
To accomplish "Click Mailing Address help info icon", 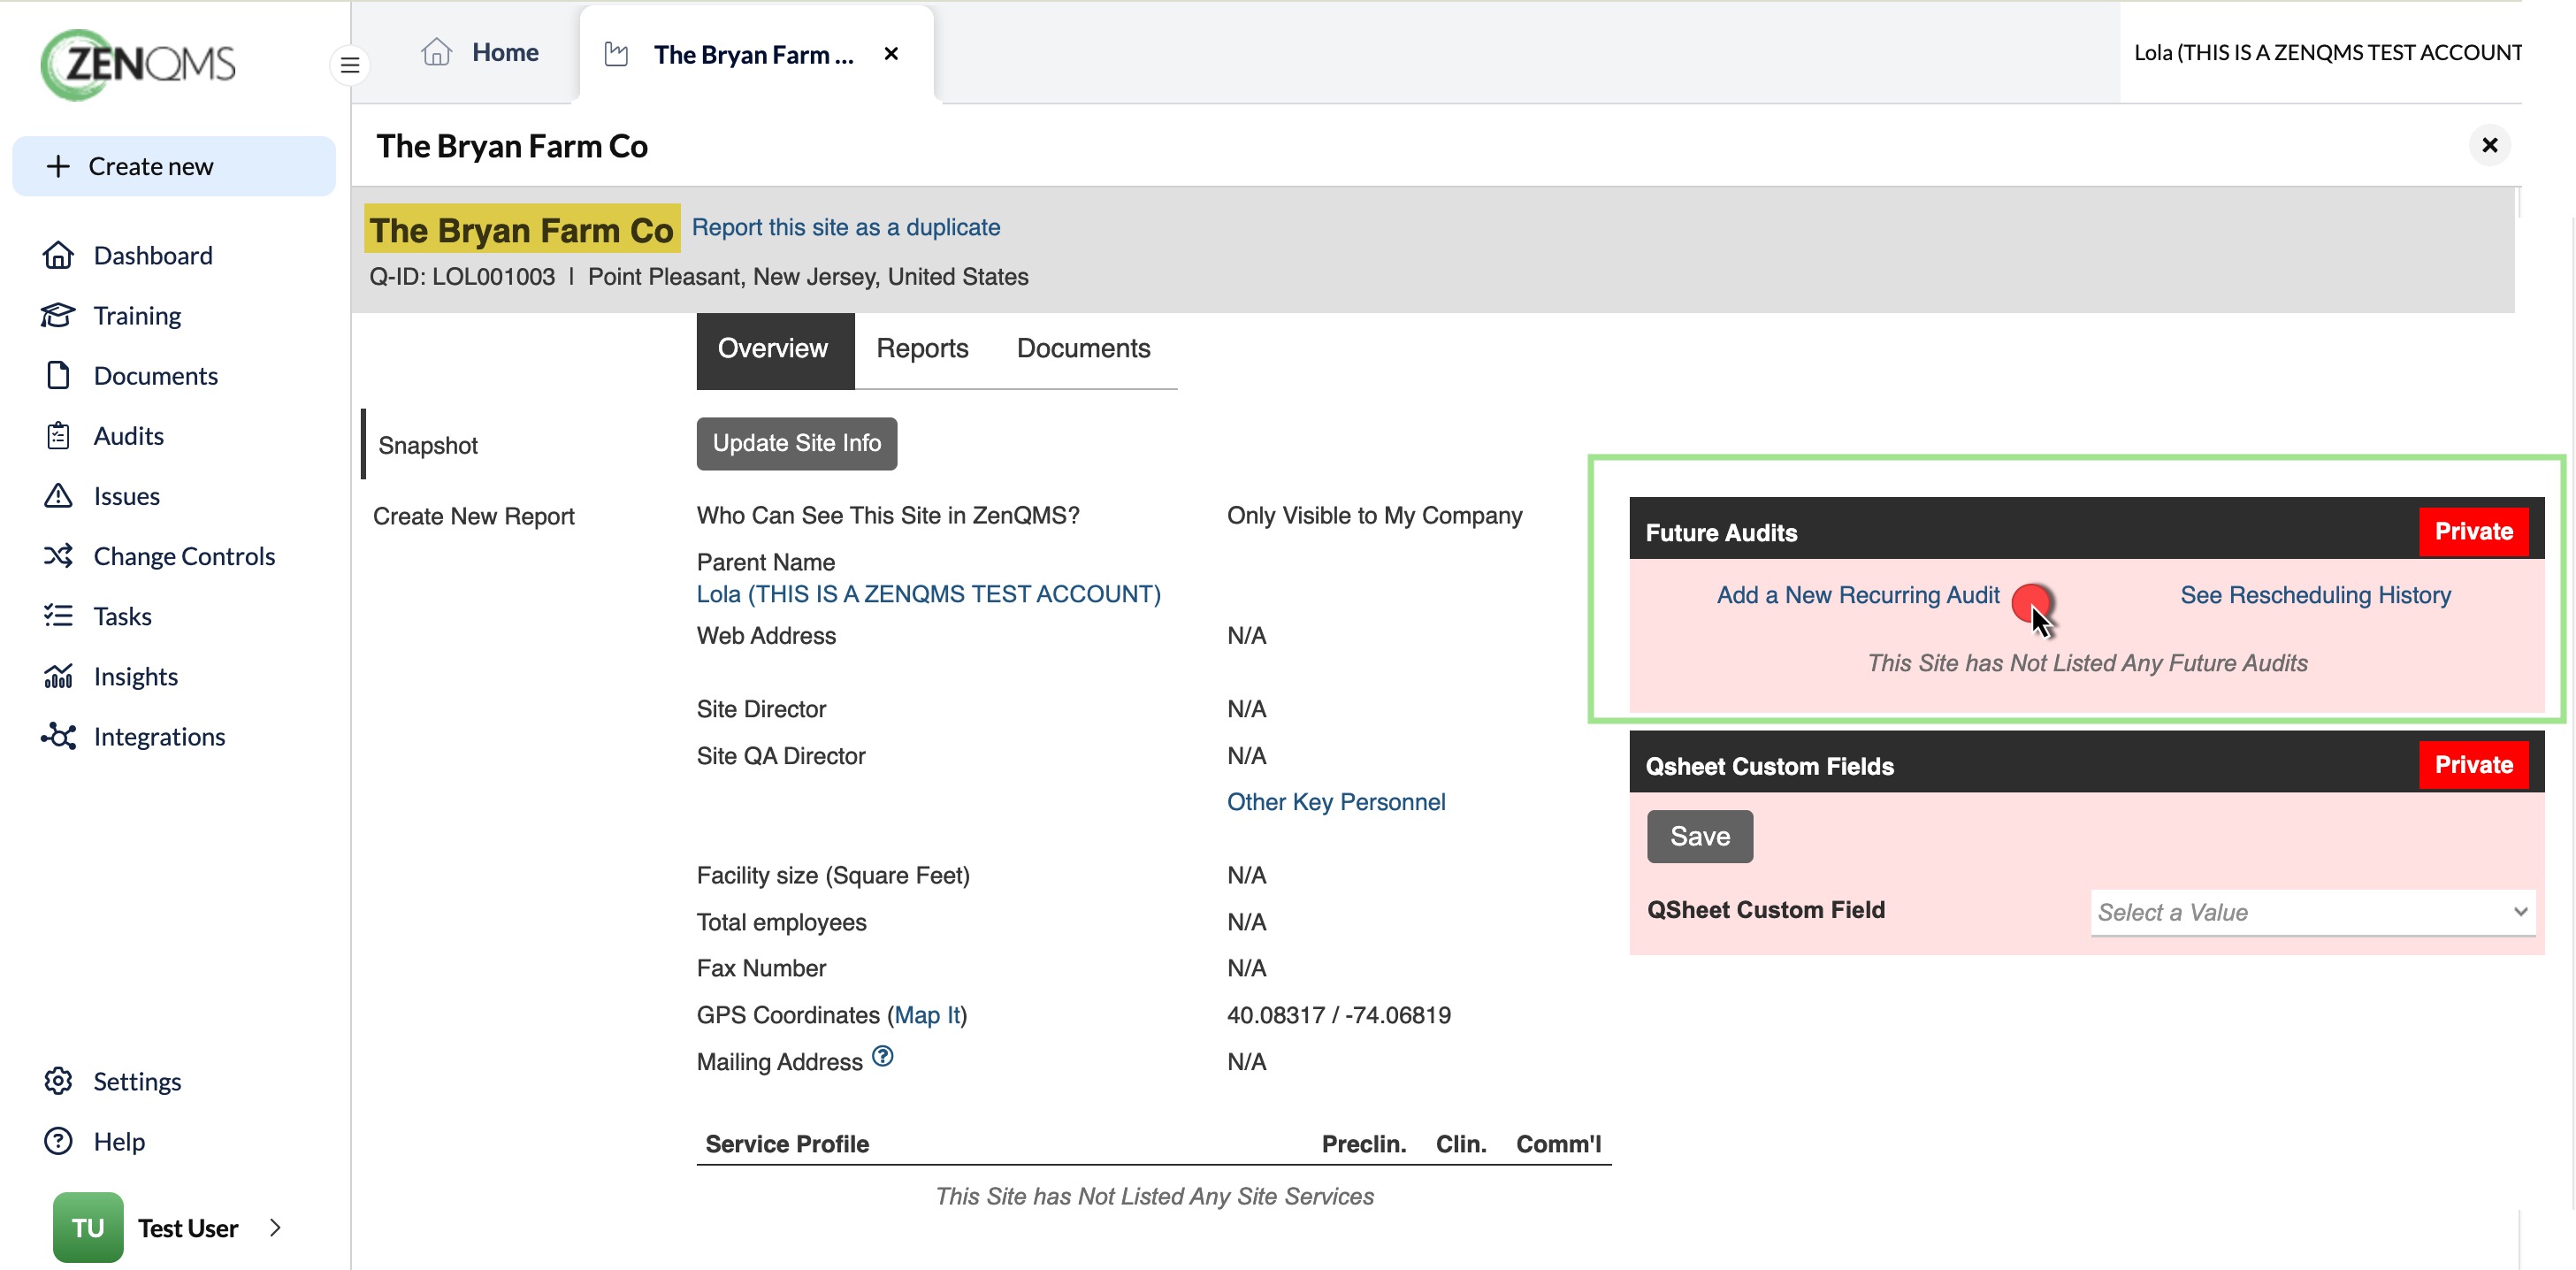I will pos(882,1056).
